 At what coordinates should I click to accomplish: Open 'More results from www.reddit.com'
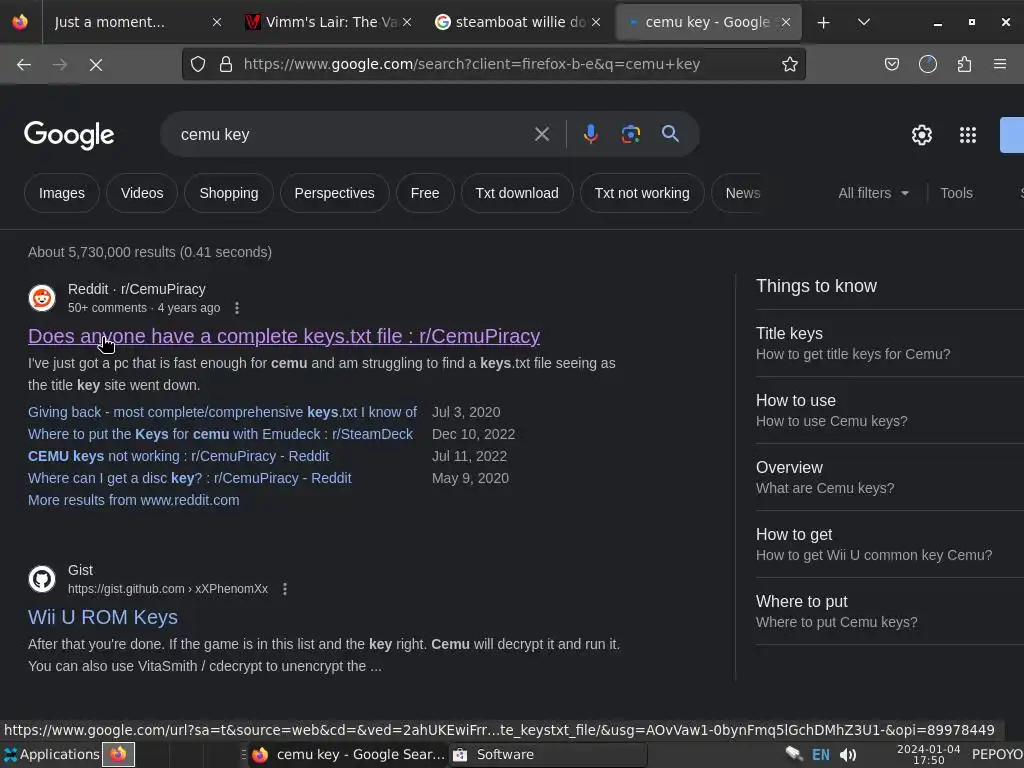click(133, 500)
